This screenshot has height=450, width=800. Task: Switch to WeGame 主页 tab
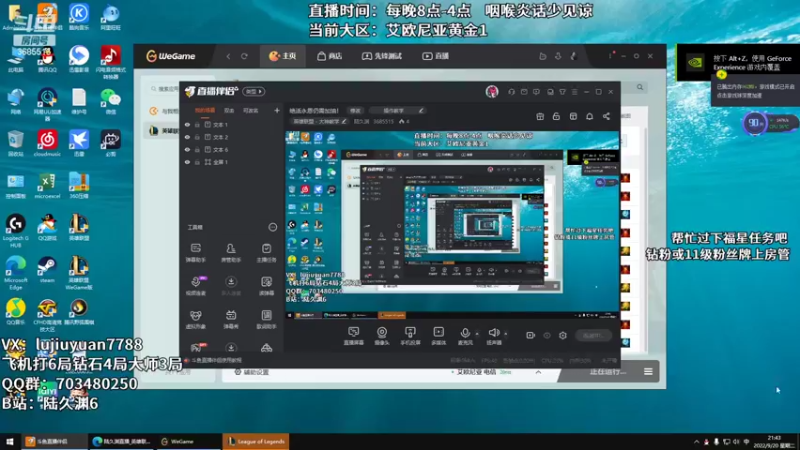point(283,56)
